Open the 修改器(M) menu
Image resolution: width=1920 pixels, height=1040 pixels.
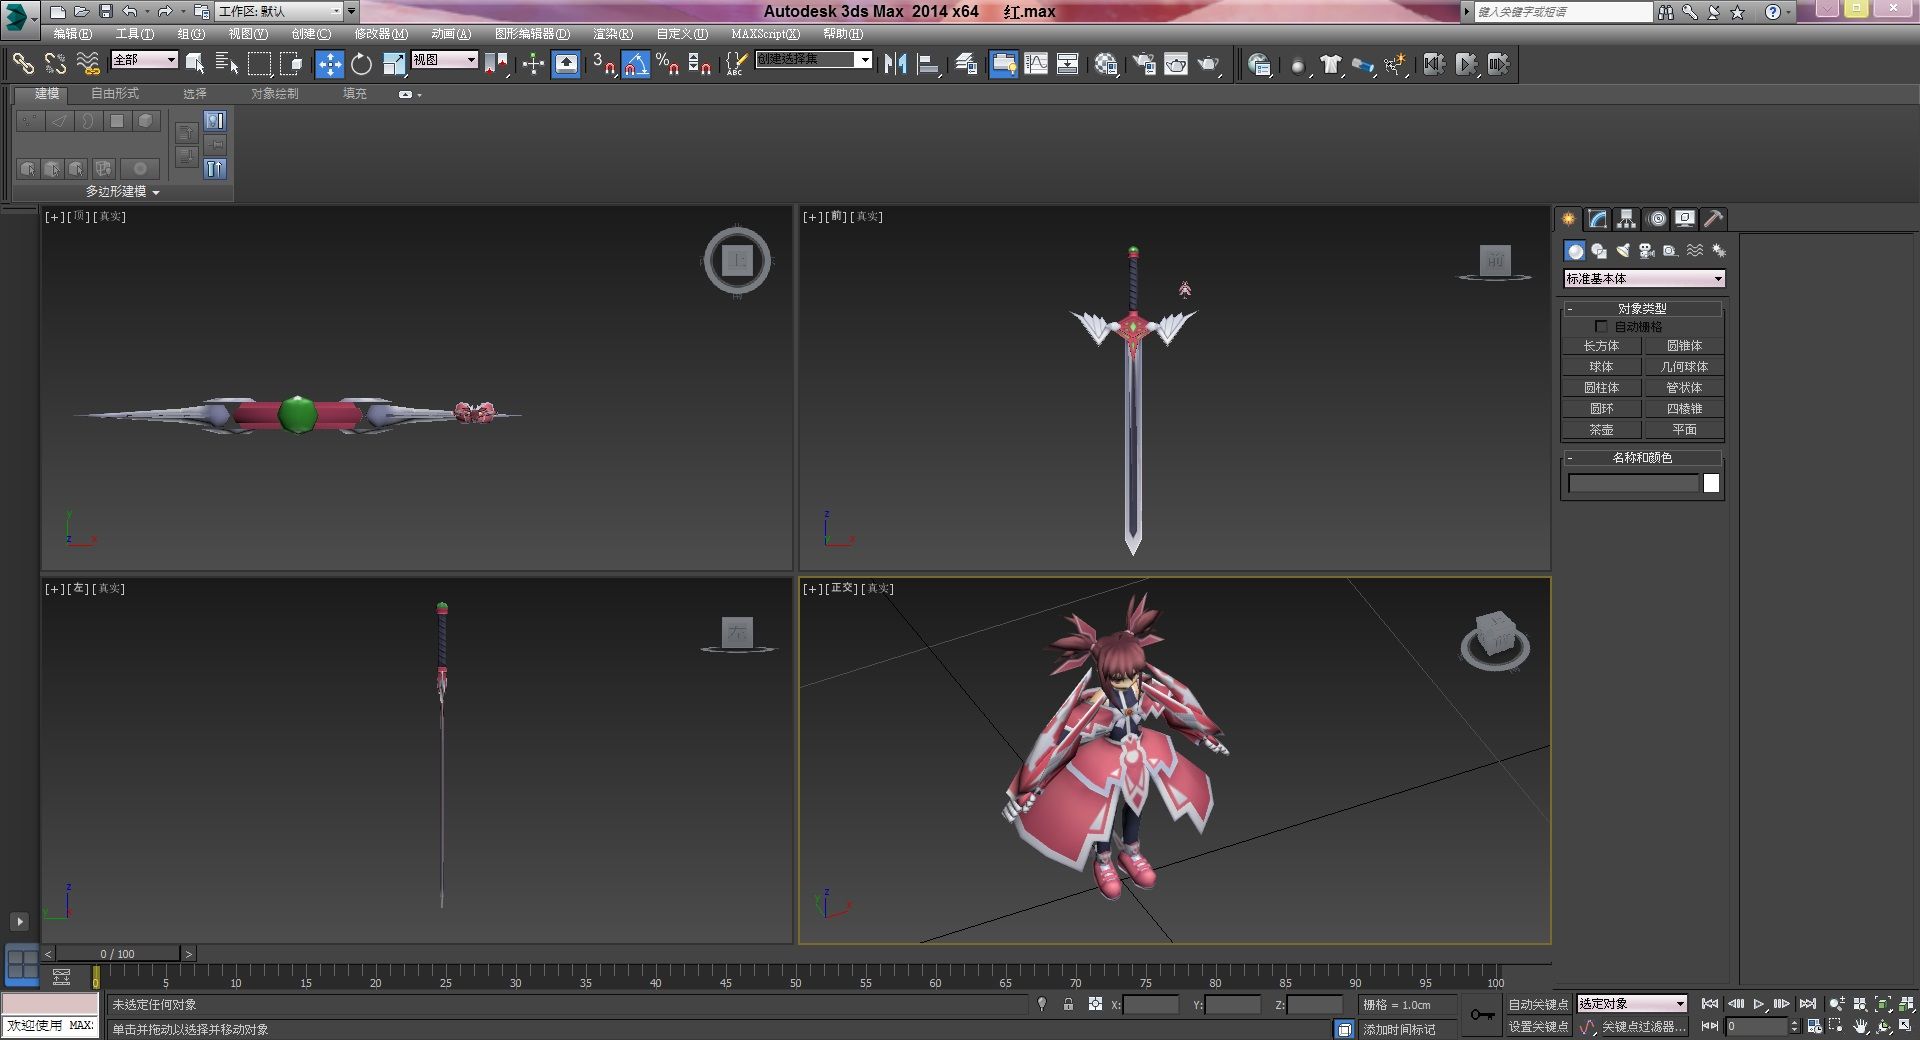(x=381, y=34)
